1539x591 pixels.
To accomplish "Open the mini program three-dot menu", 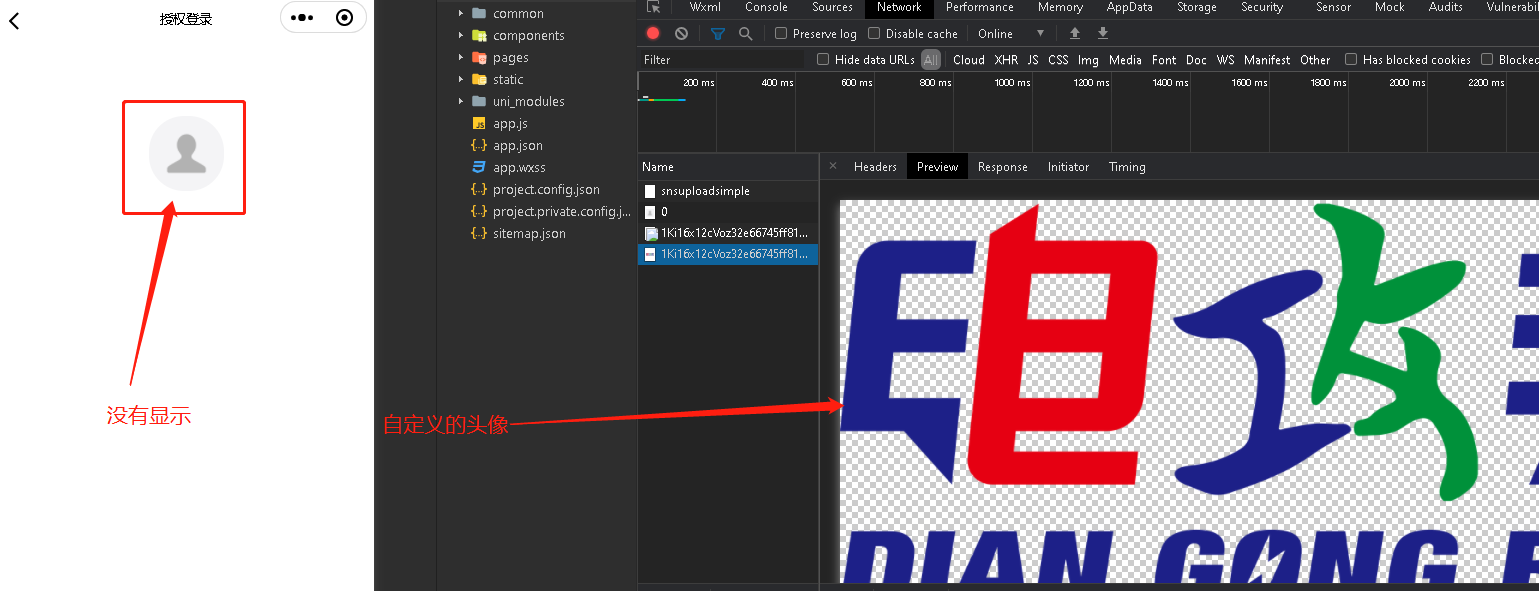I will 302,18.
